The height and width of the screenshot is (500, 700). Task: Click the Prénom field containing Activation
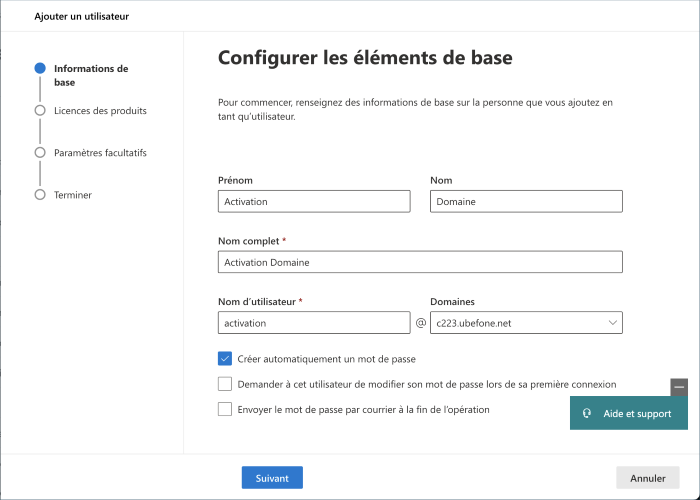pos(314,201)
